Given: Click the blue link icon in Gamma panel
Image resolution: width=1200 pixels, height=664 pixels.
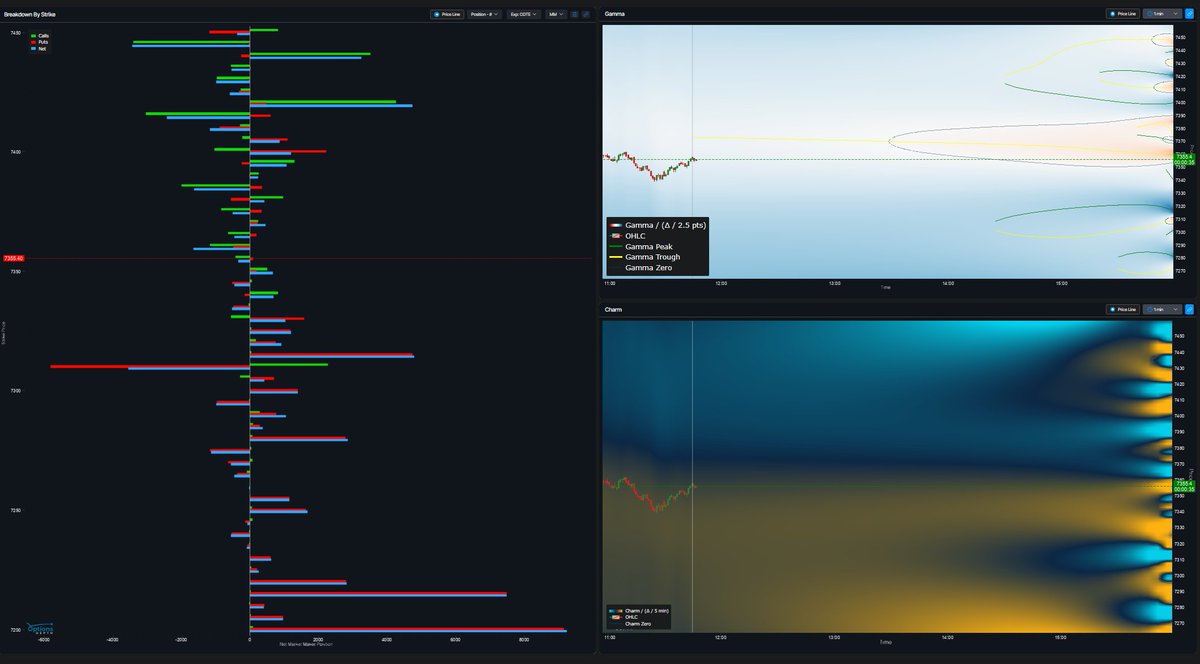Looking at the screenshot, I should tap(1189, 14).
